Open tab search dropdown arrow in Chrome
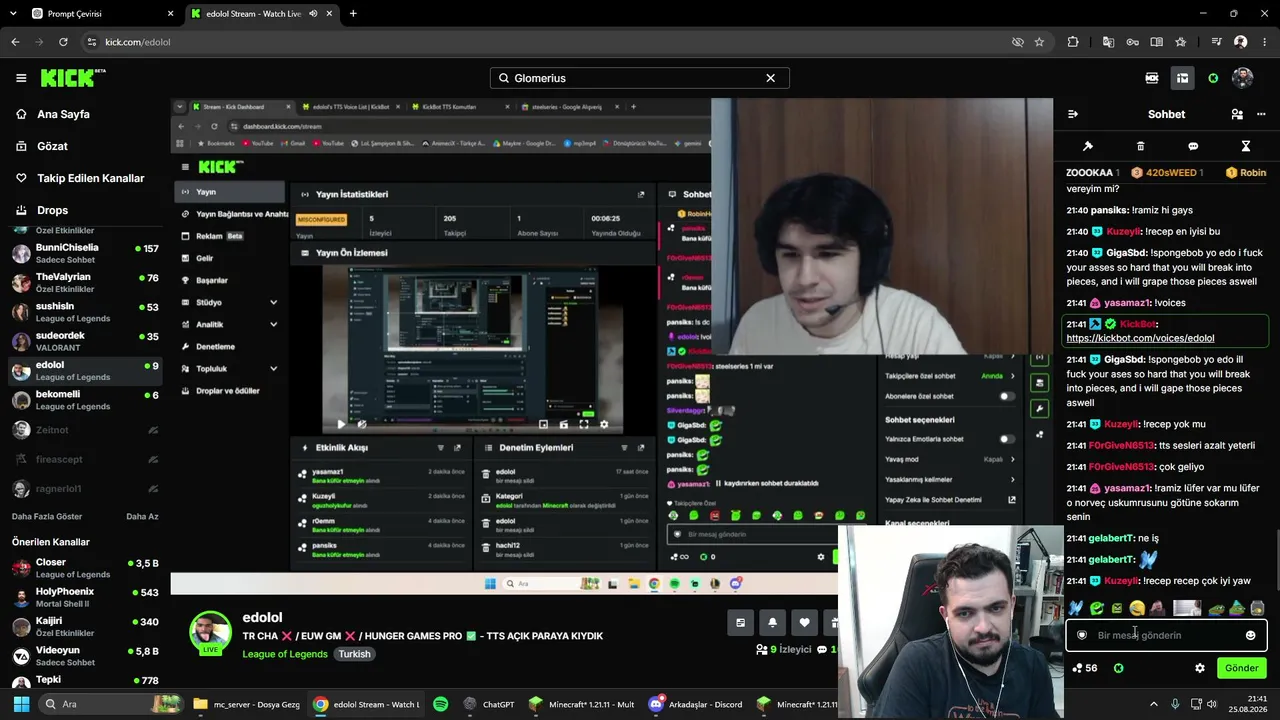1280x720 pixels. [14, 14]
